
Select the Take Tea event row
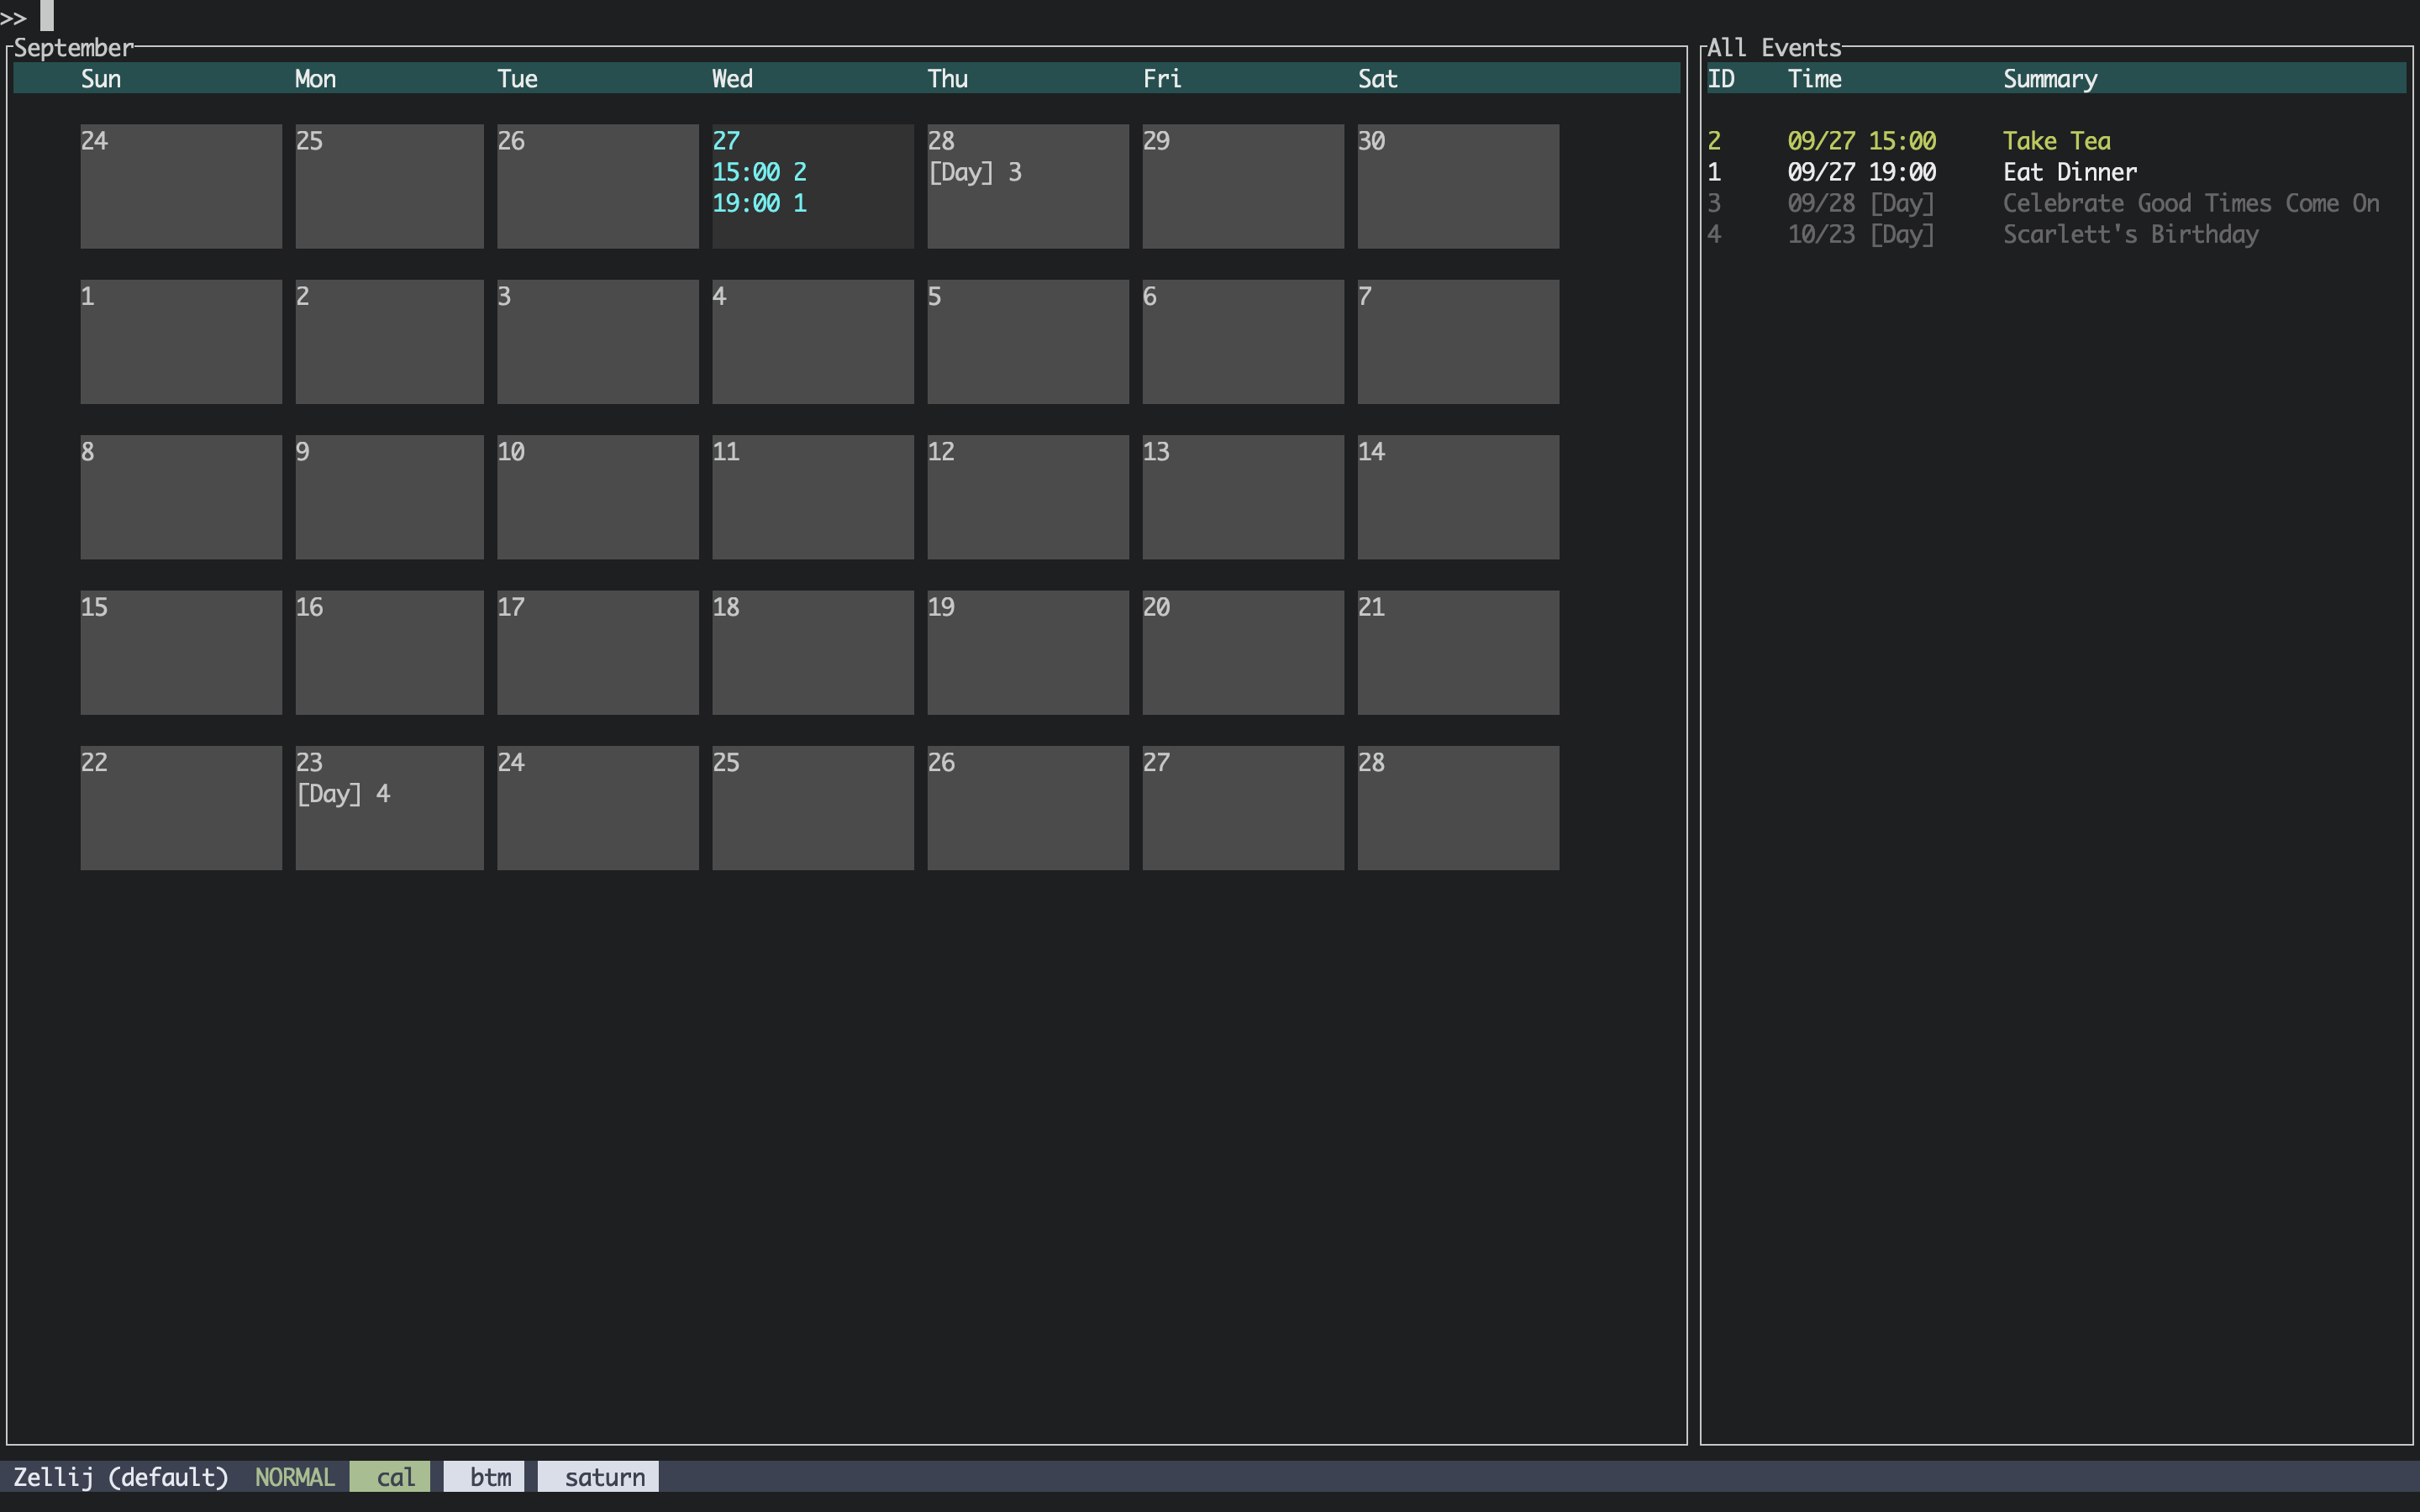tap(2055, 141)
